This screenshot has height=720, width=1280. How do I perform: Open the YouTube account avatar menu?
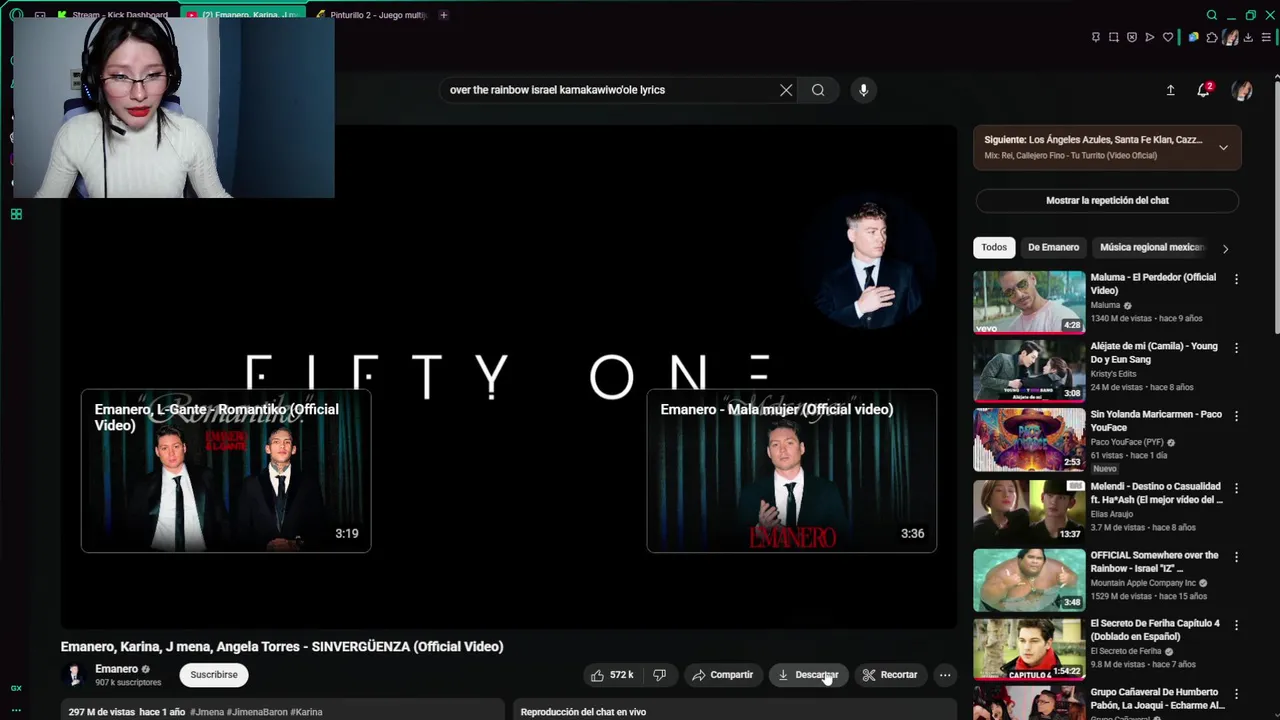[x=1242, y=90]
